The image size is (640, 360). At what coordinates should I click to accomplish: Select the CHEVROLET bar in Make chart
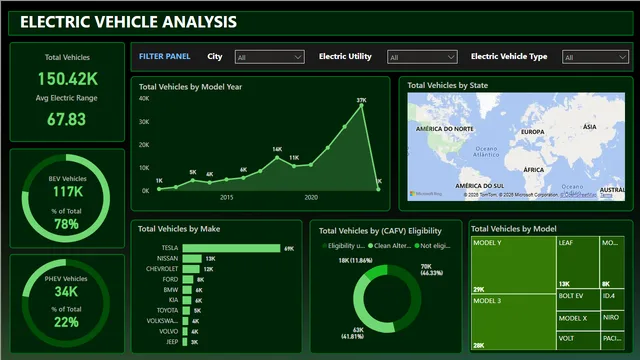click(191, 269)
